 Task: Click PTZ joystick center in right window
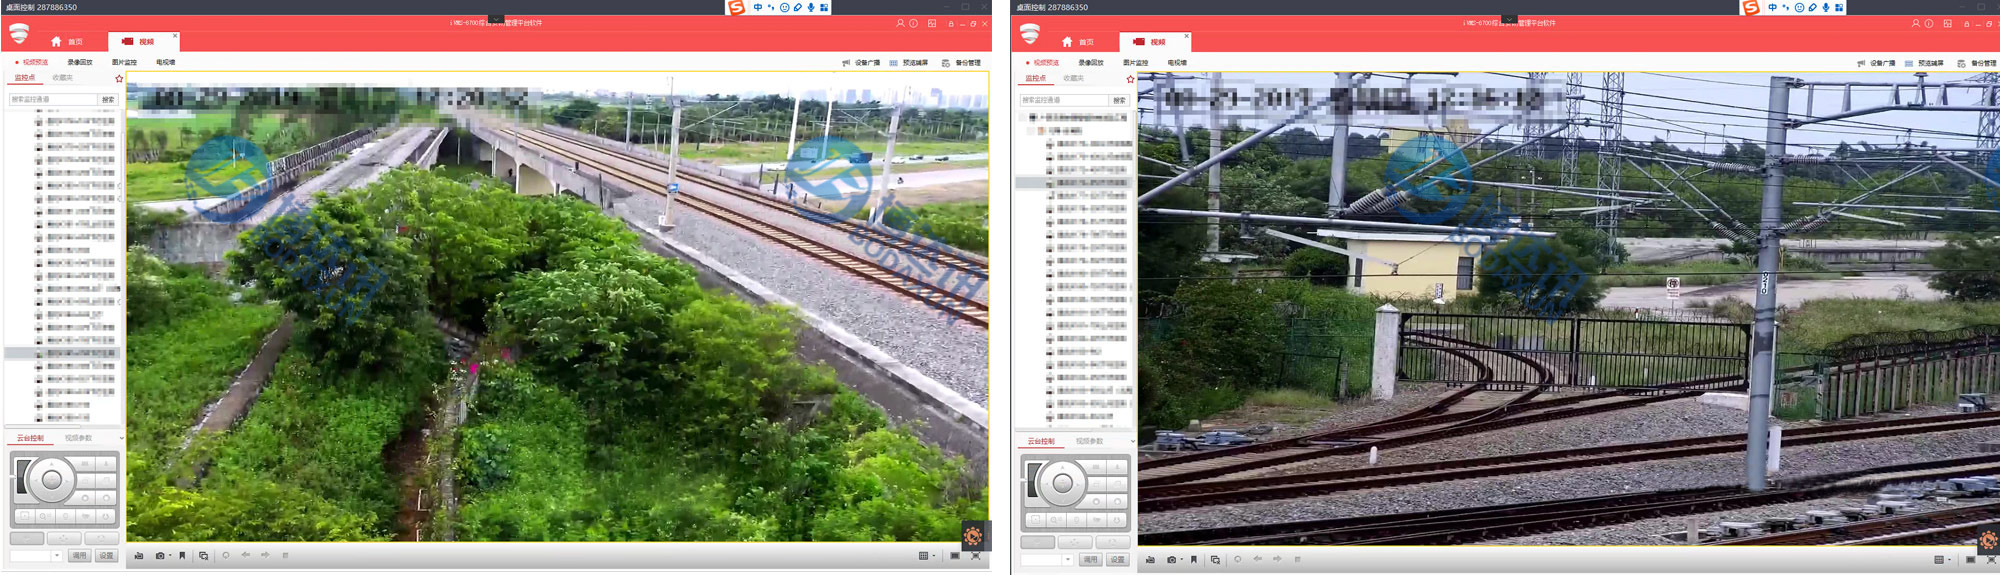click(x=1062, y=484)
